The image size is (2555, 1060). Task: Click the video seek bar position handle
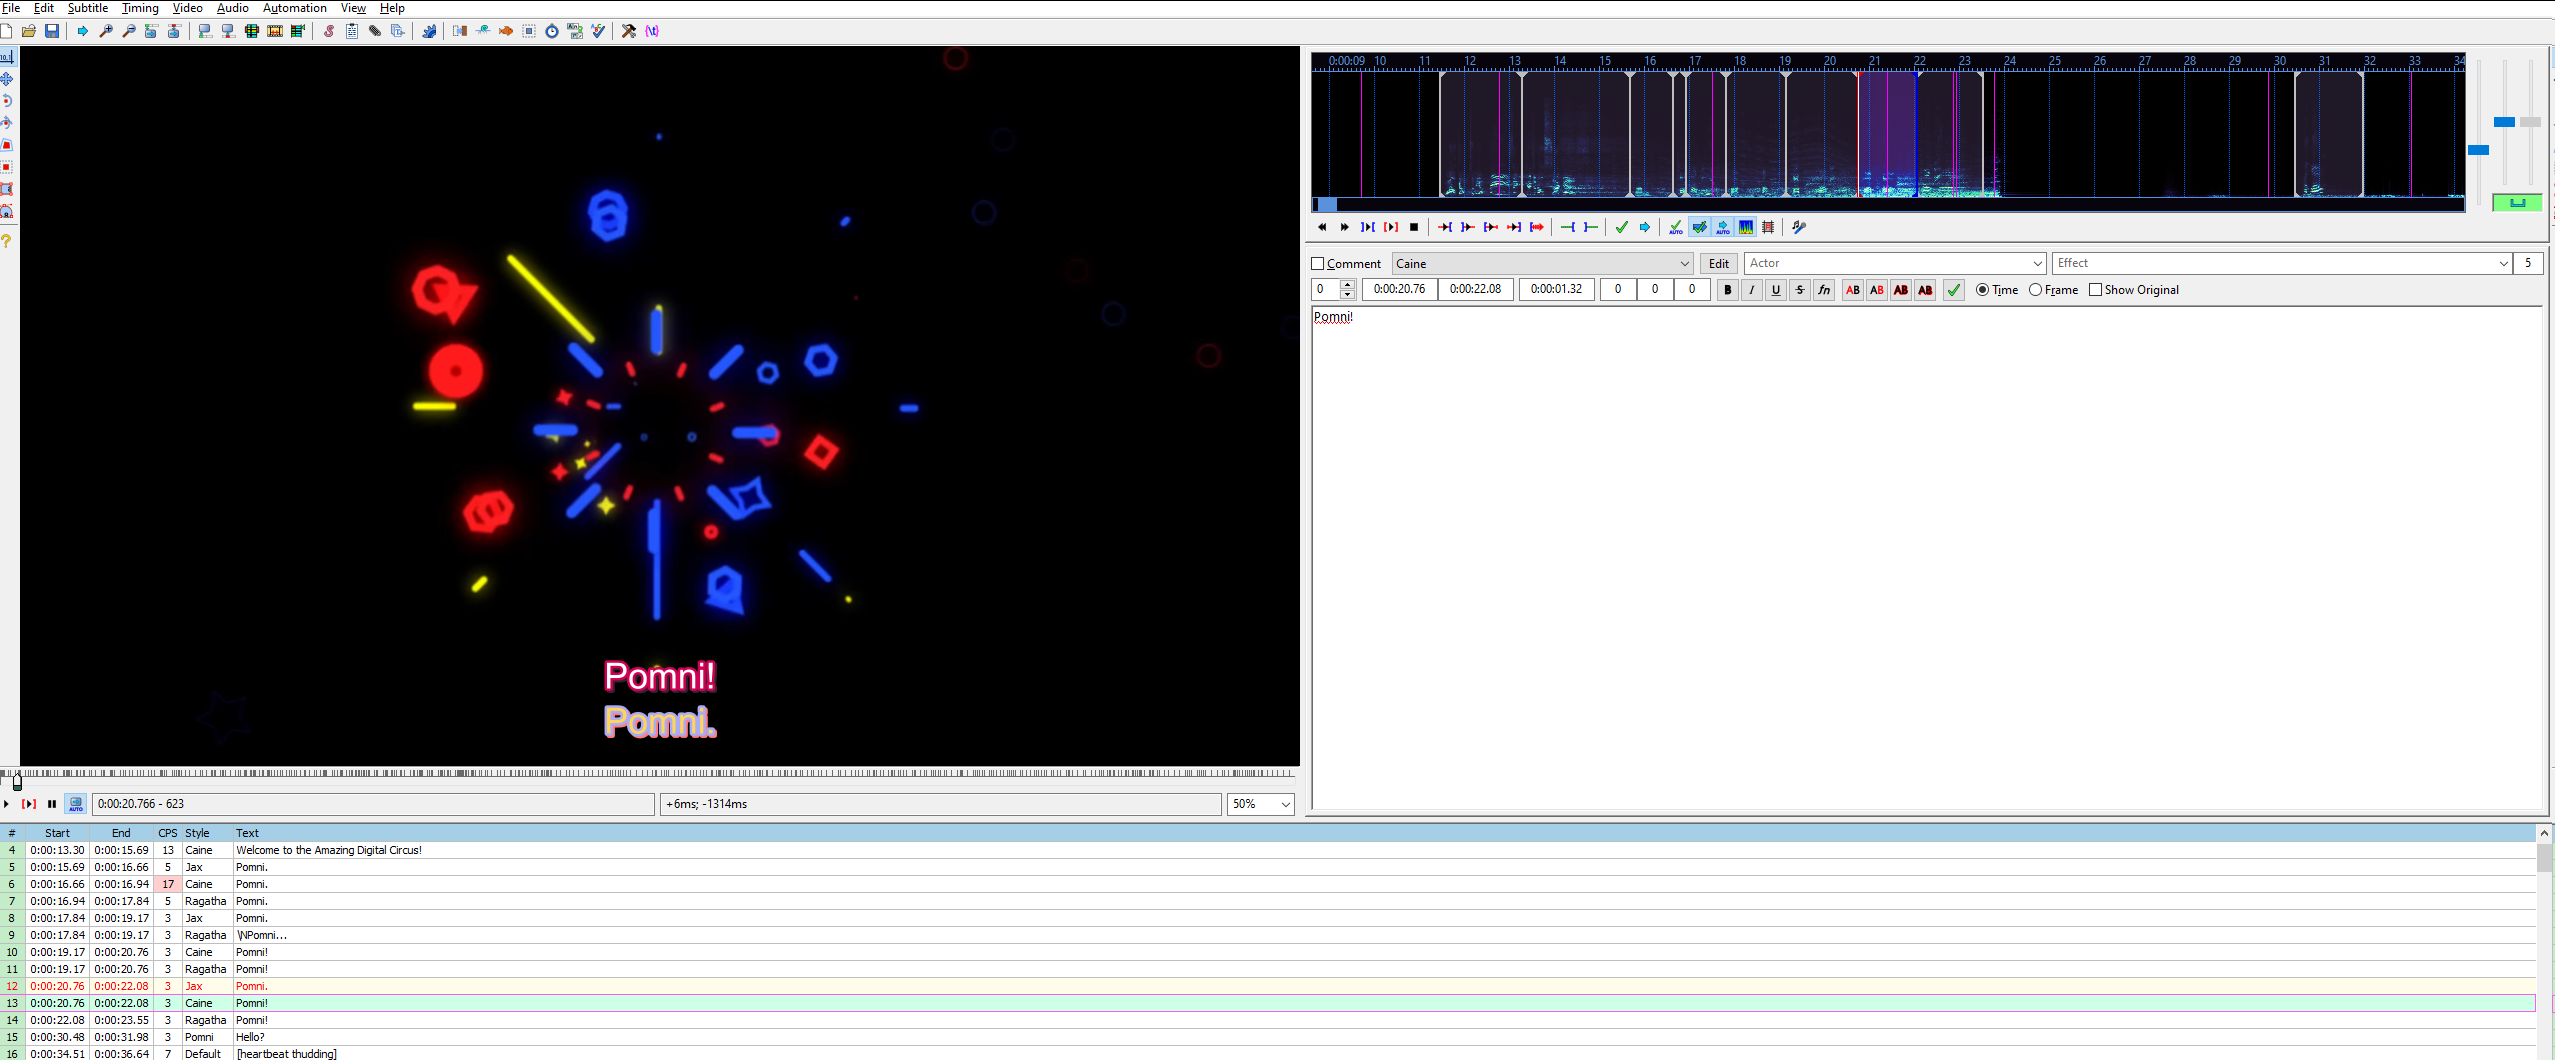click(17, 782)
